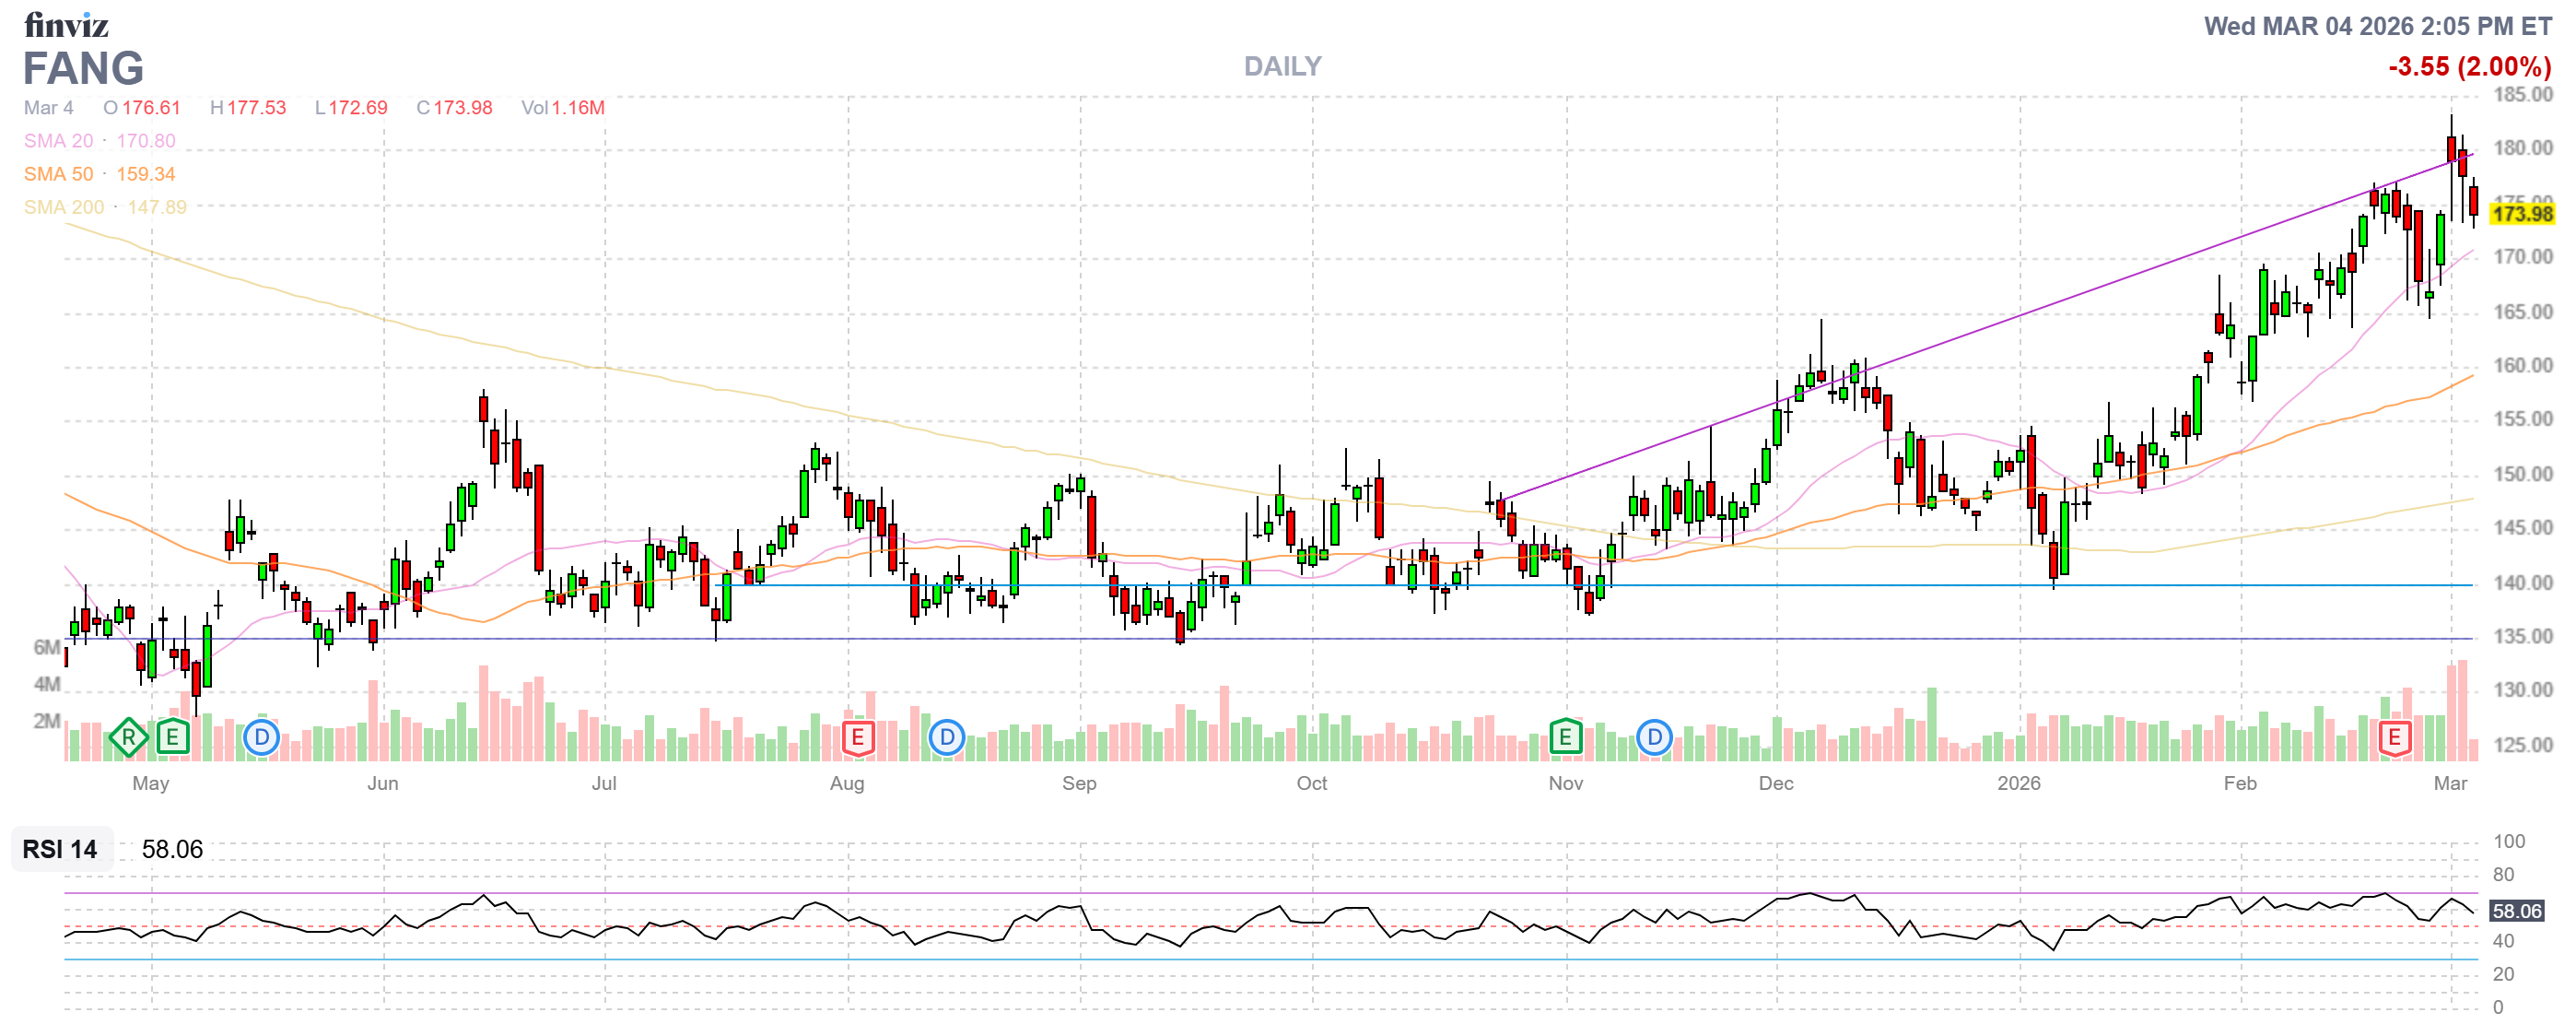Click the -3.55 (2.00%) price change text

tap(2469, 67)
